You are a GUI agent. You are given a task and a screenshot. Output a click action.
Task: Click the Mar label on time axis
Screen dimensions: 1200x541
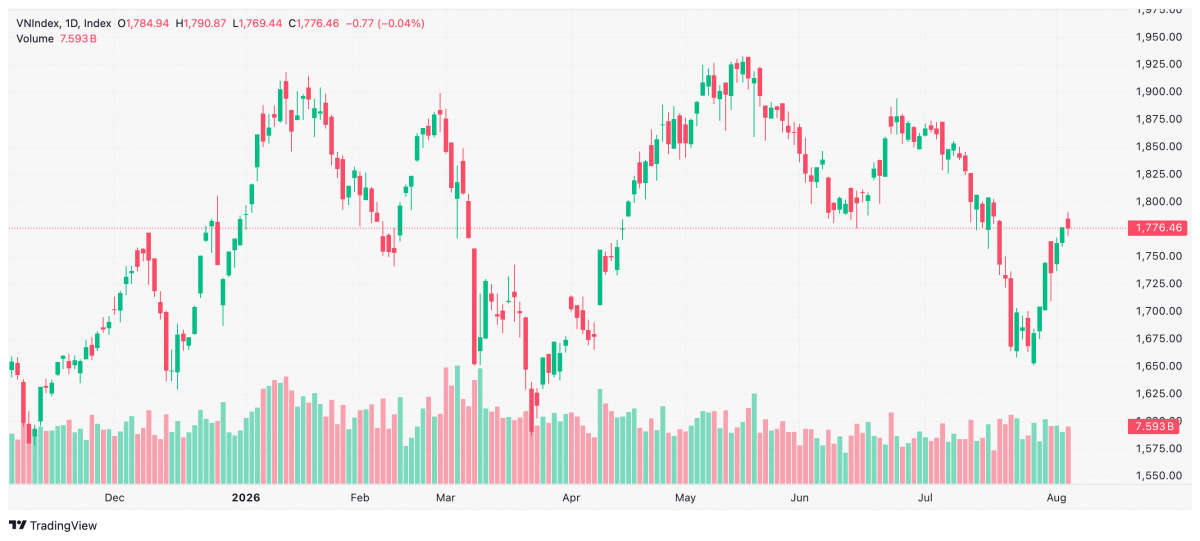pos(446,497)
